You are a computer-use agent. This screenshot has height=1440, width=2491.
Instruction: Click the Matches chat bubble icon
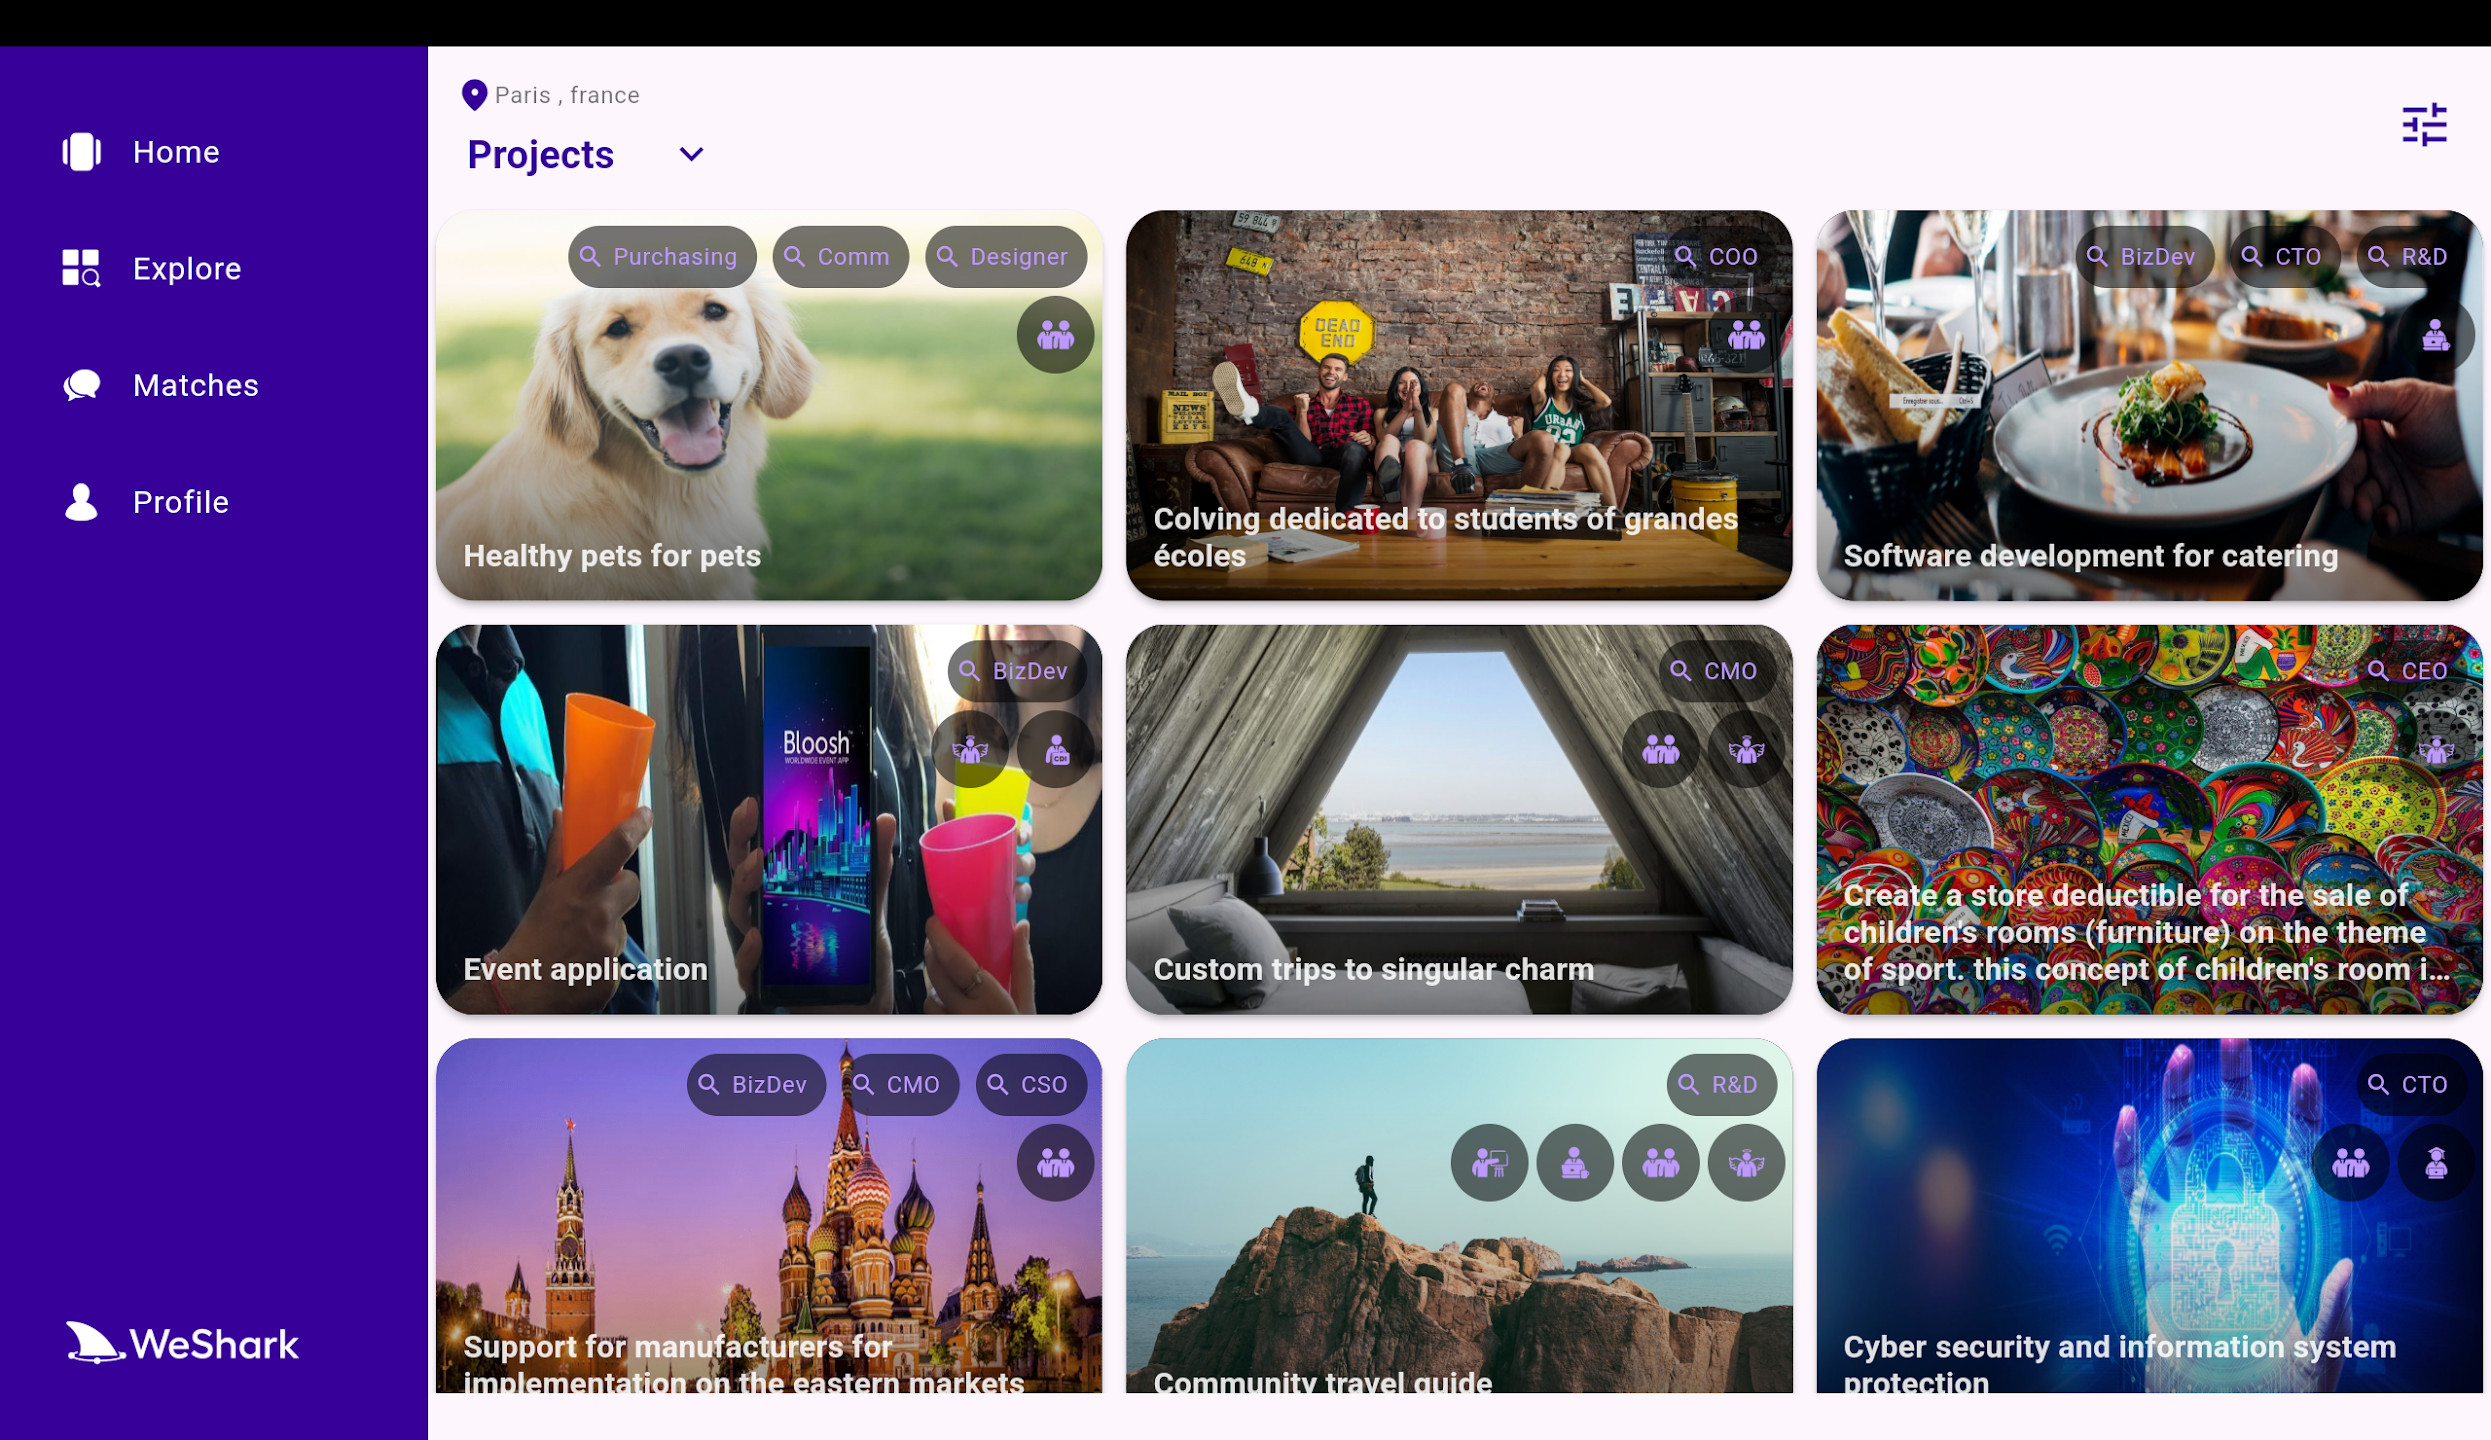tap(81, 385)
